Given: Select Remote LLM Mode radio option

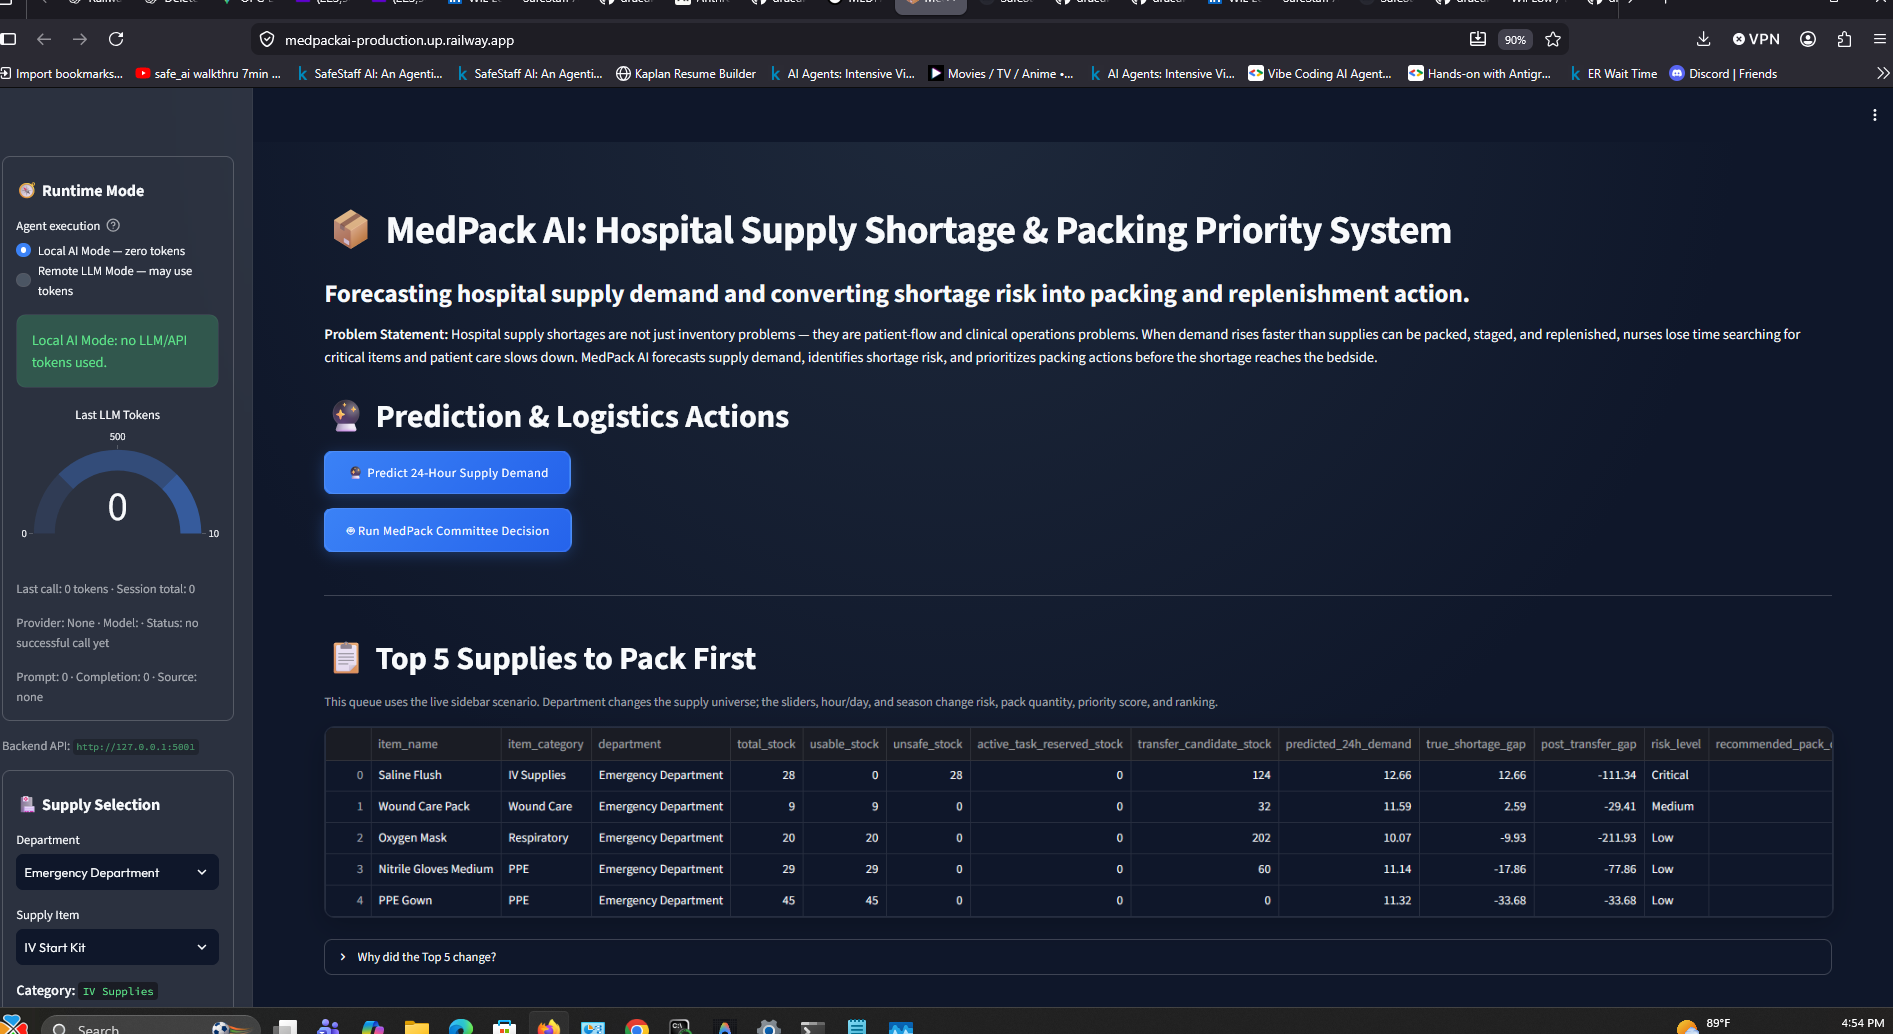Looking at the screenshot, I should (x=104, y=280).
